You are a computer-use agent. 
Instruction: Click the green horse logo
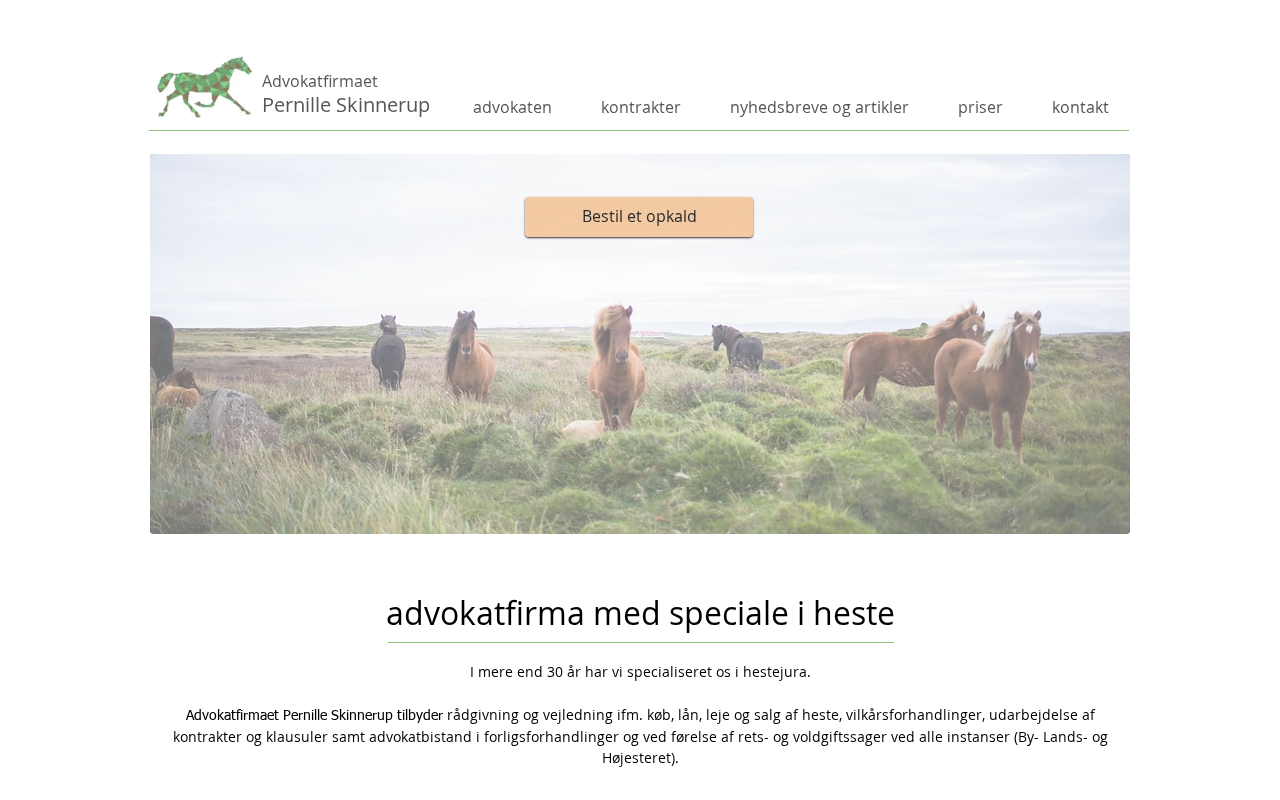204,87
